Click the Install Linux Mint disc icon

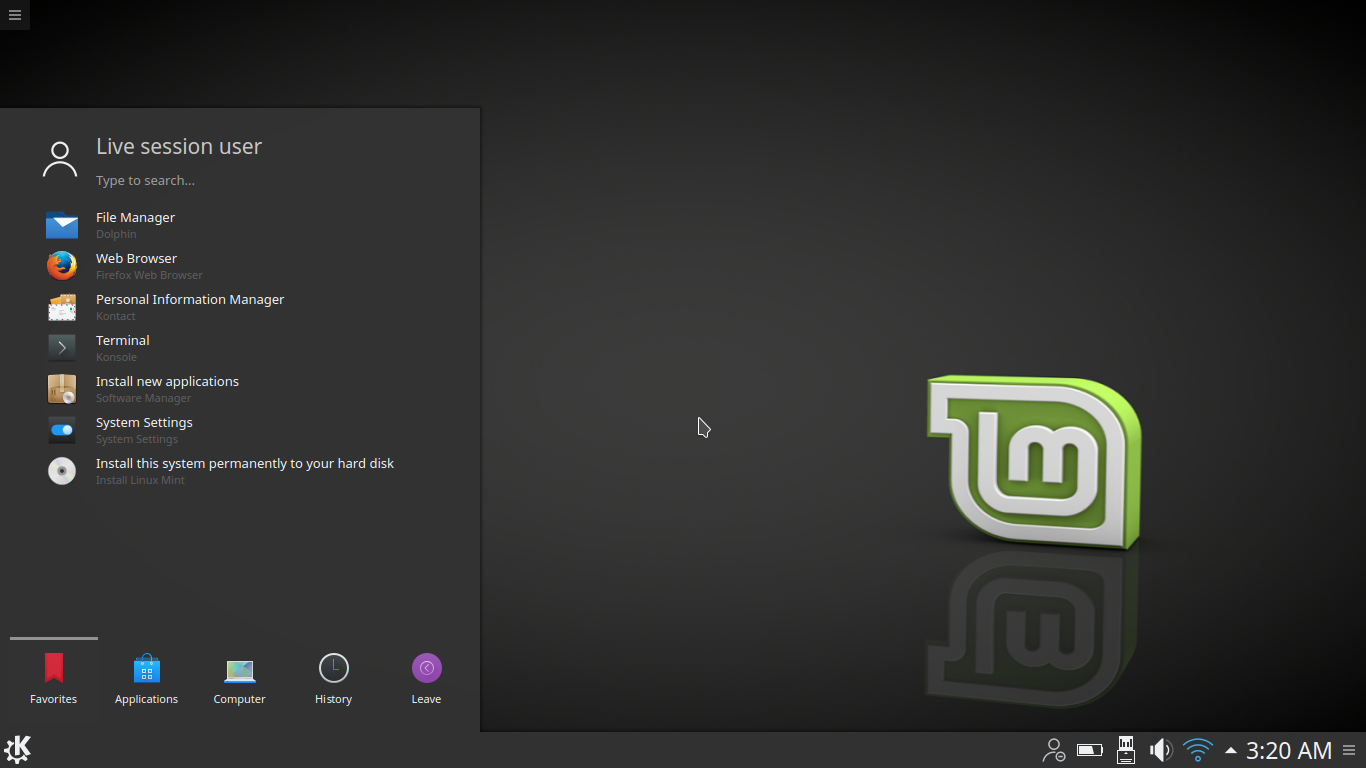click(62, 471)
